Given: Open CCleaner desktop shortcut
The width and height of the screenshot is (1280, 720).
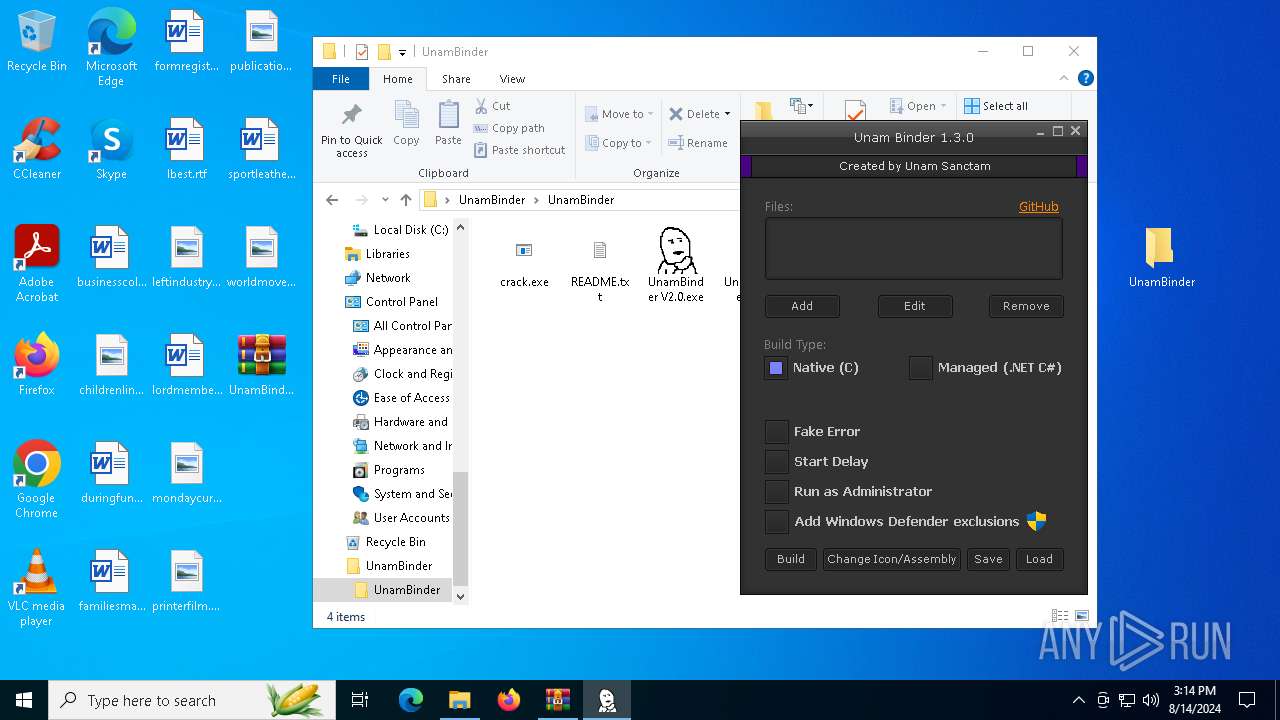Looking at the screenshot, I should click(x=37, y=150).
